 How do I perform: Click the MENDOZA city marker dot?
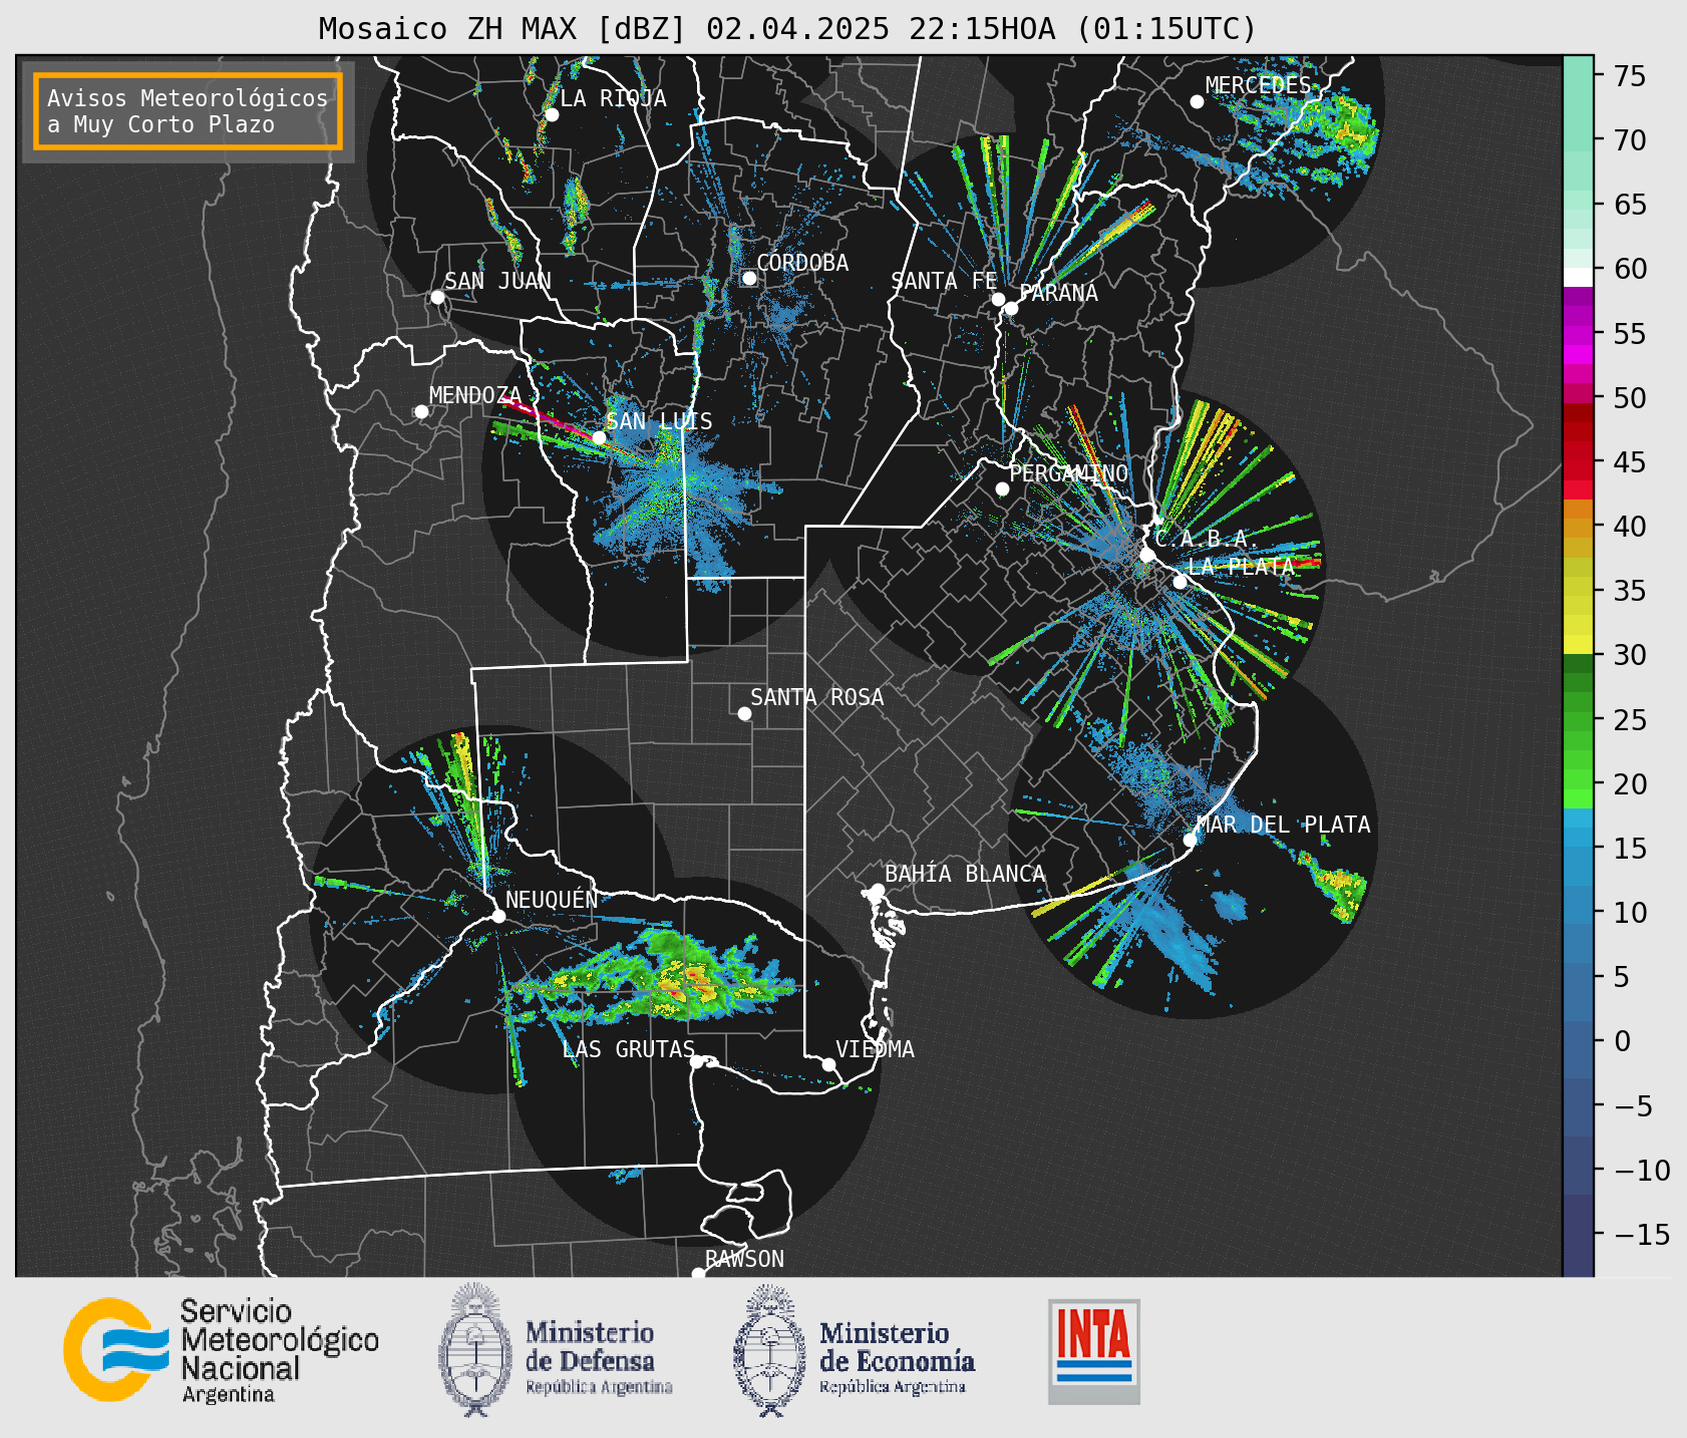pos(421,412)
